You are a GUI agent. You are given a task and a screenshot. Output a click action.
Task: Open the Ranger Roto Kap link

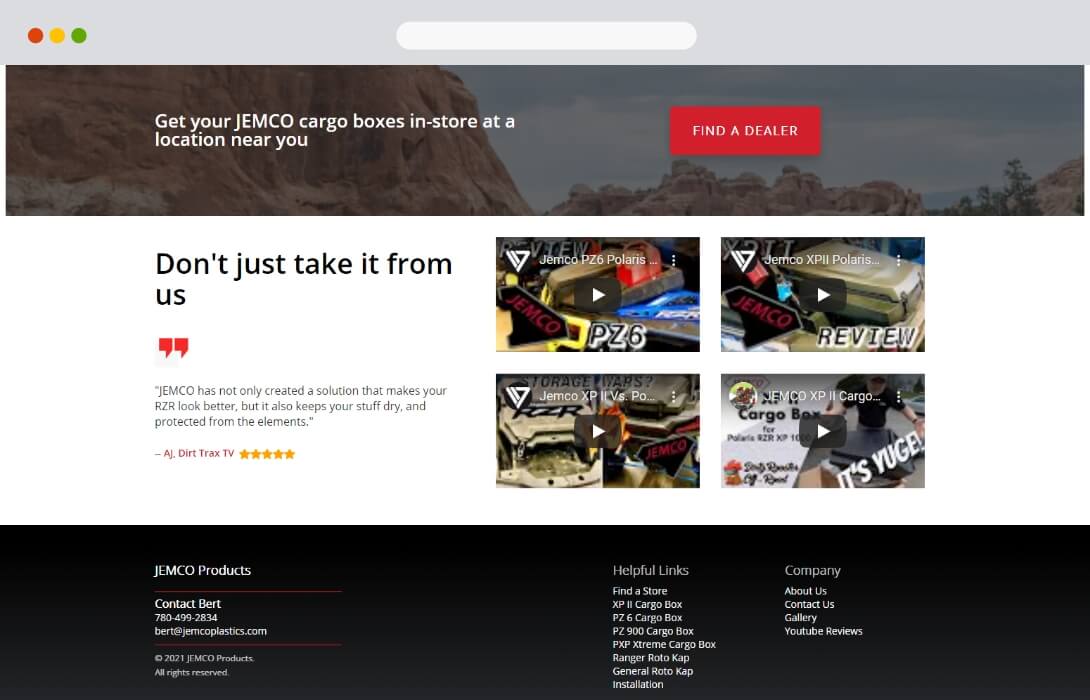coord(651,658)
